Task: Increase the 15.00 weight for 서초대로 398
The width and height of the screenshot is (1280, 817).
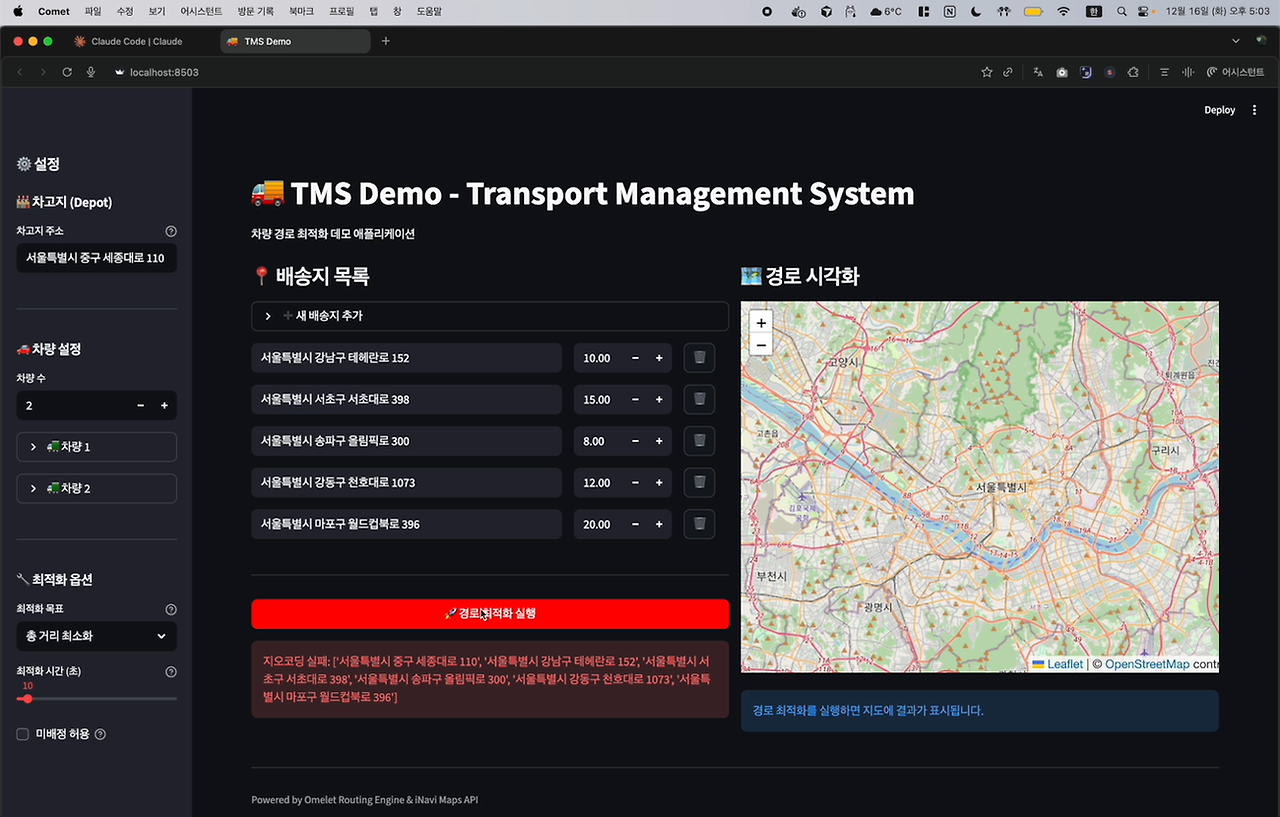Action: (x=659, y=399)
